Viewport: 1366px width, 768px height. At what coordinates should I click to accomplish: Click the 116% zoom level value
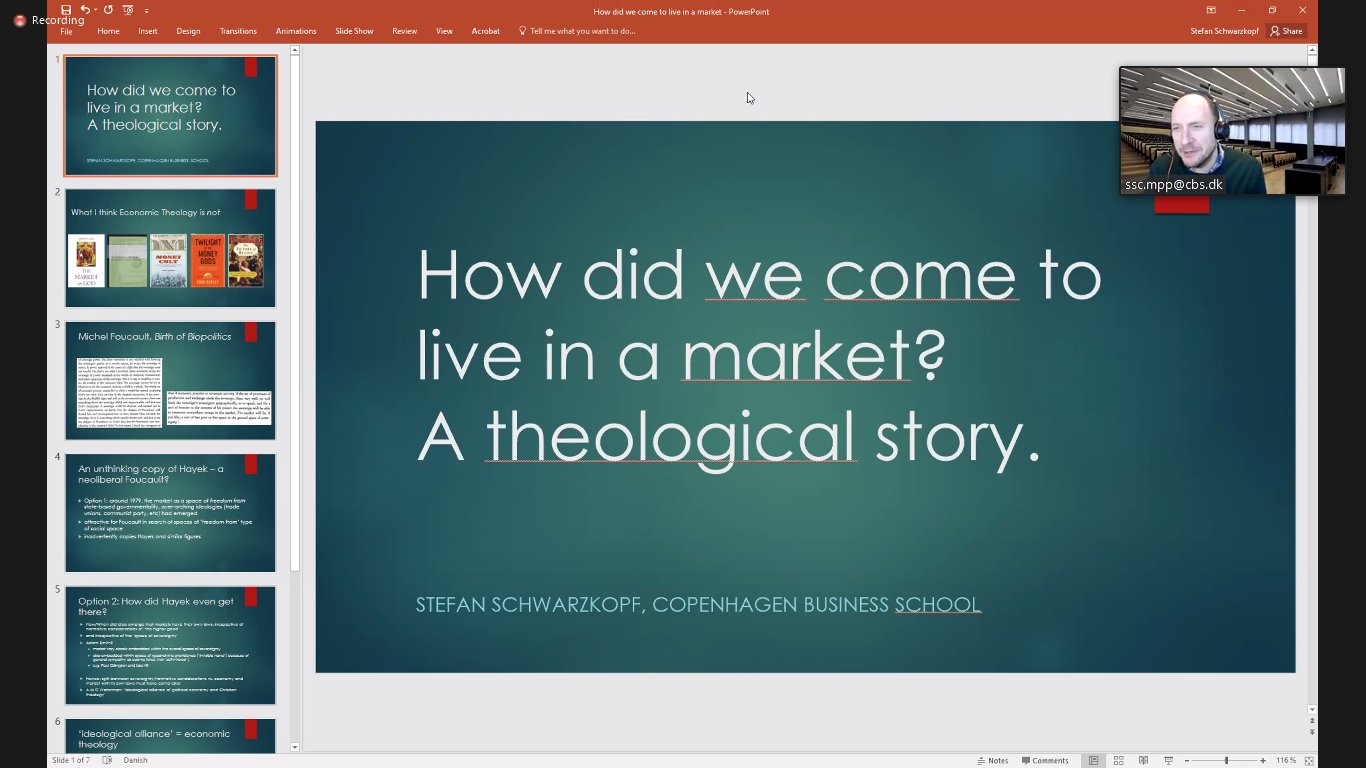(1286, 761)
